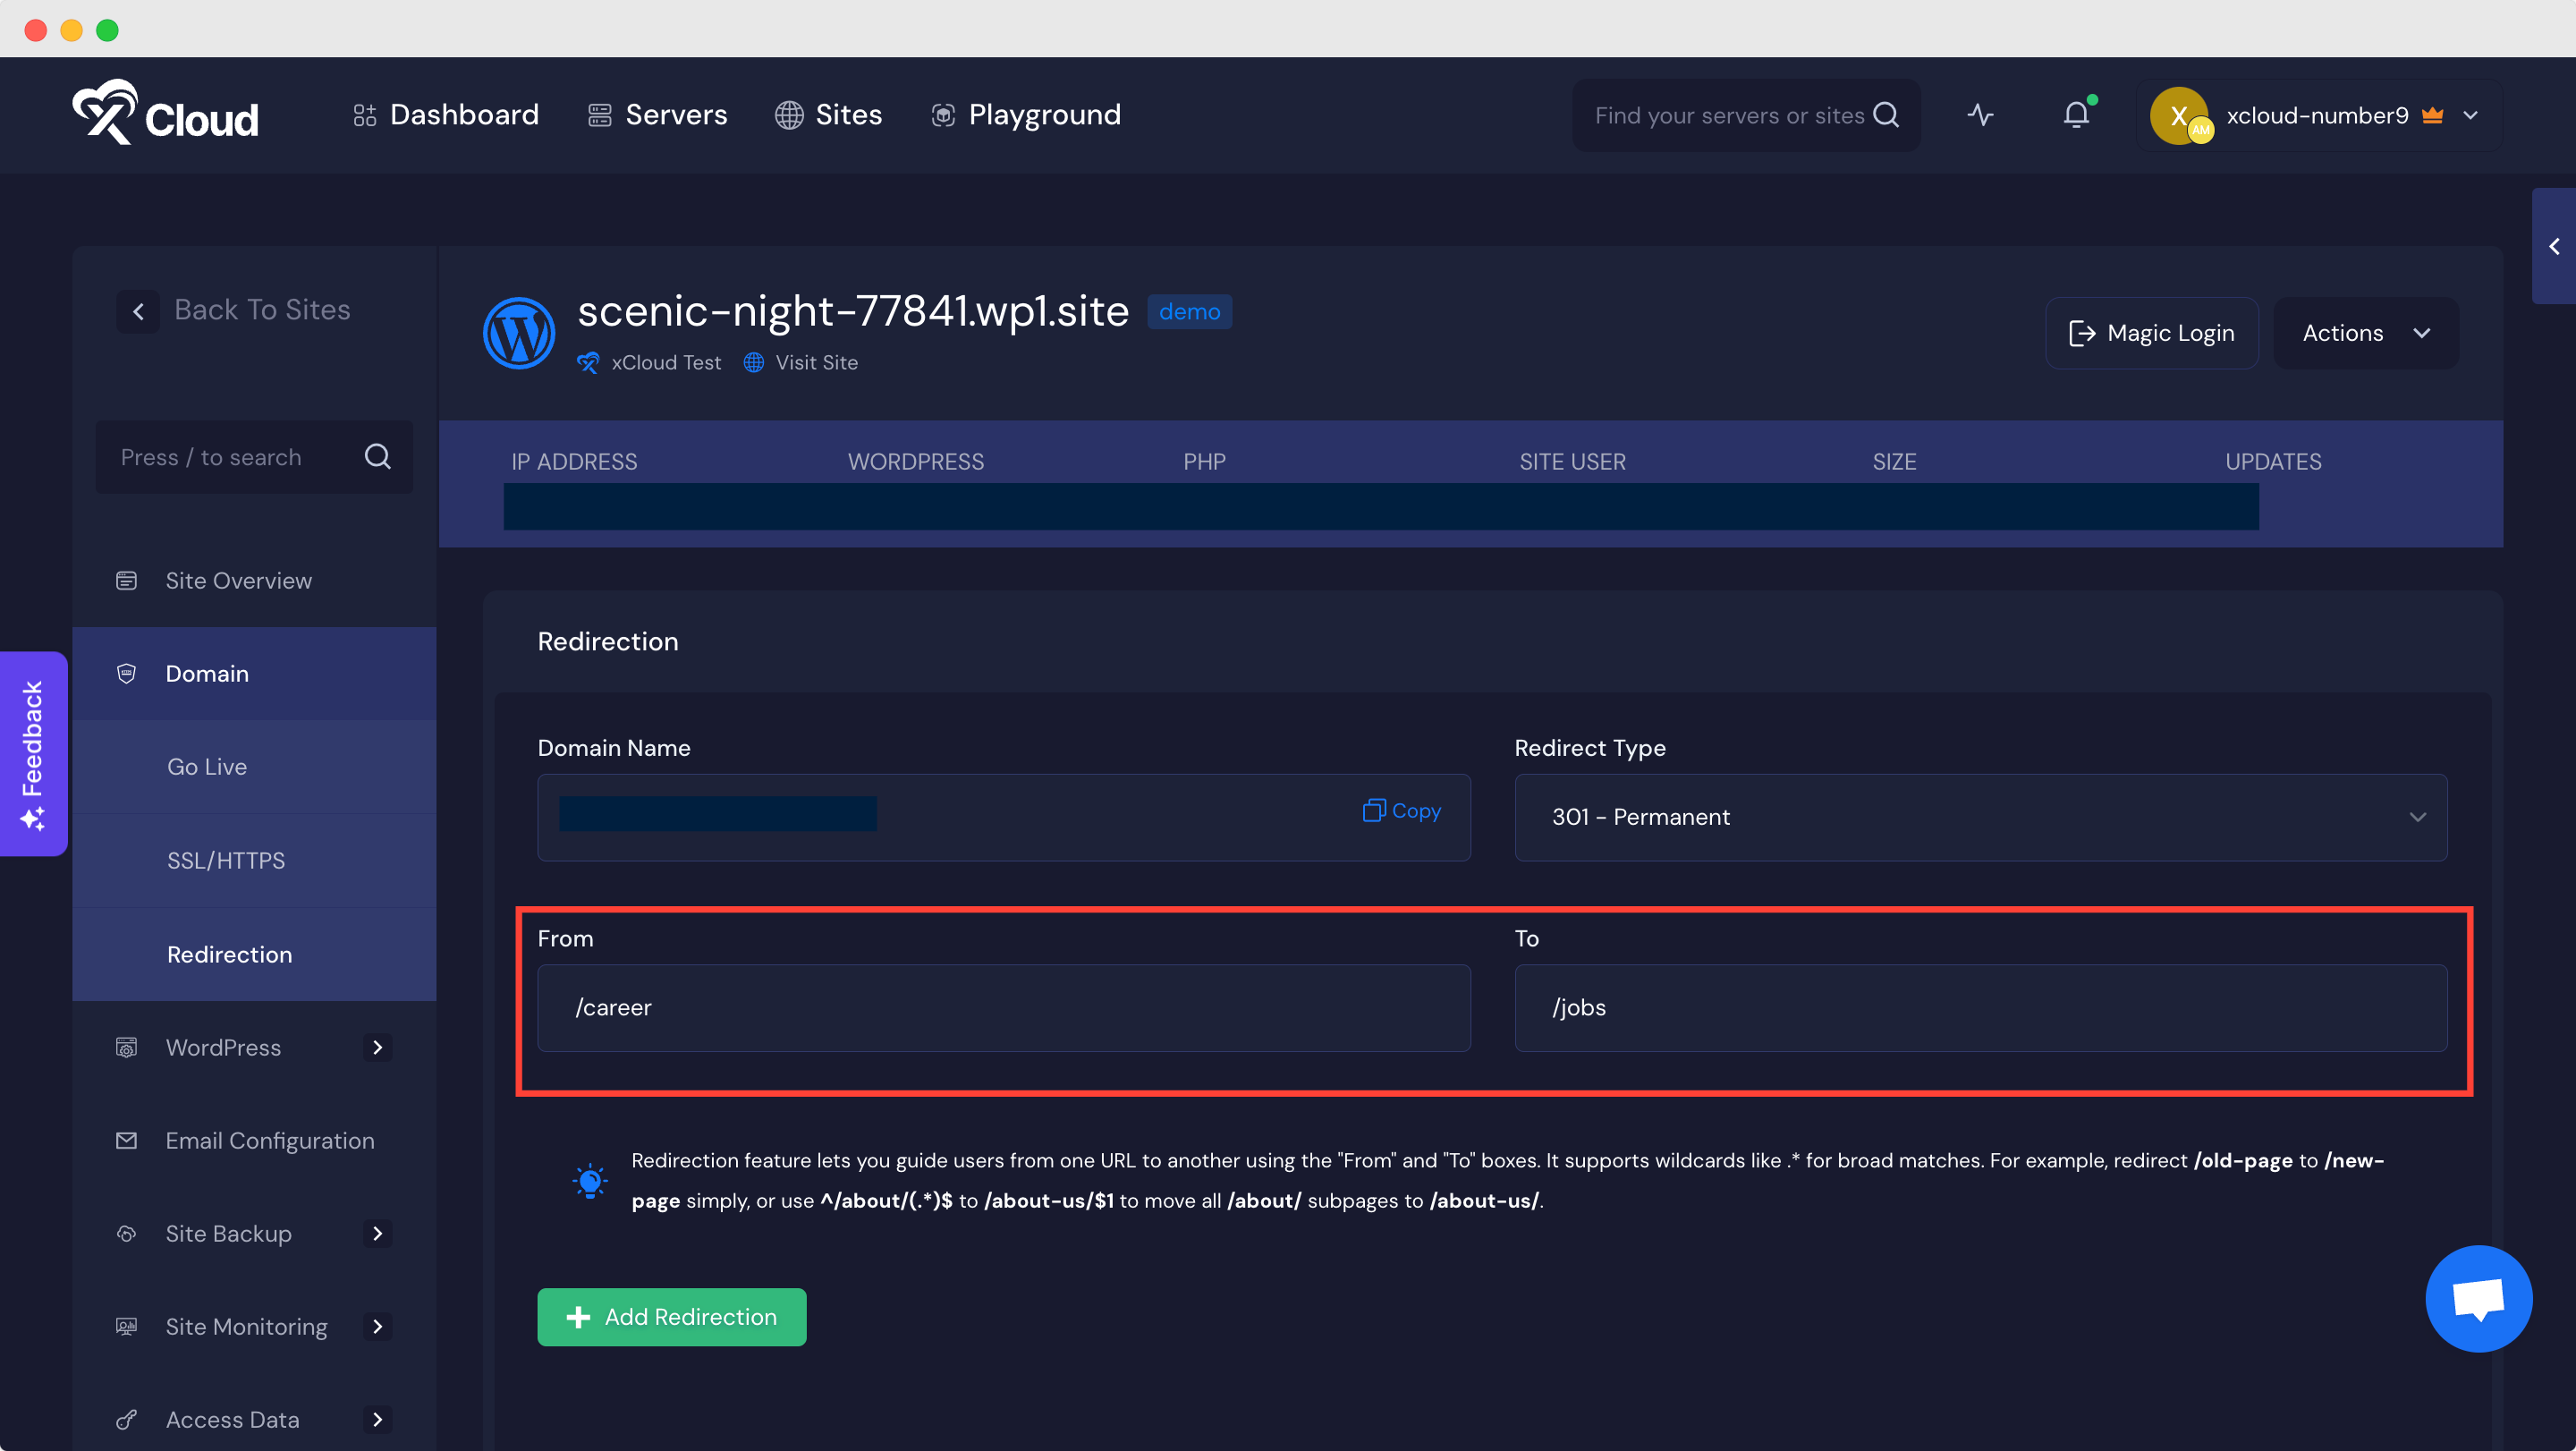
Task: Open SSL/HTTPS in the sidebar
Action: tap(226, 860)
